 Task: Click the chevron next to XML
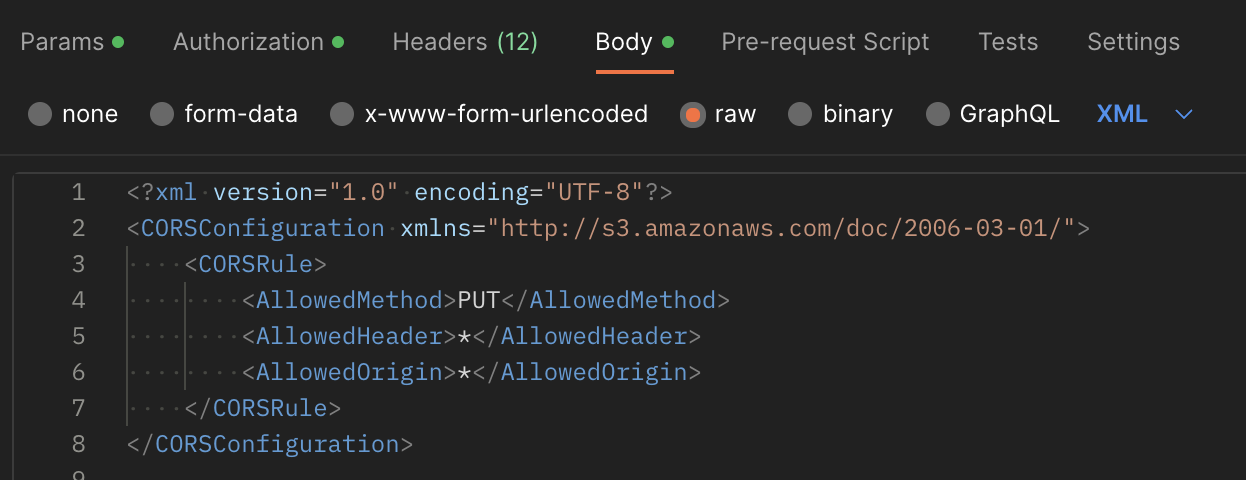1184,115
